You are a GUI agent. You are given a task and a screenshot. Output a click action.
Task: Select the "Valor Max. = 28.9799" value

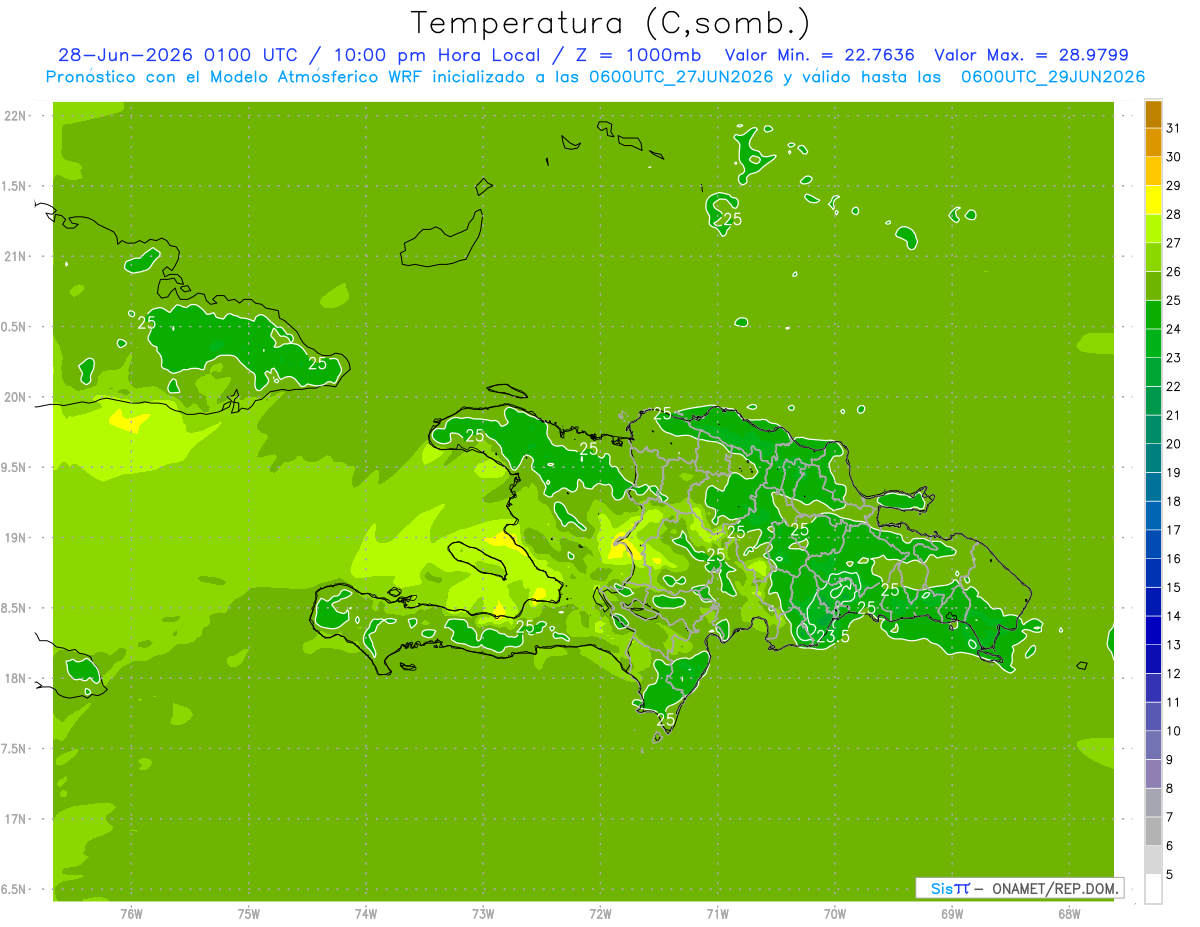coord(1031,55)
